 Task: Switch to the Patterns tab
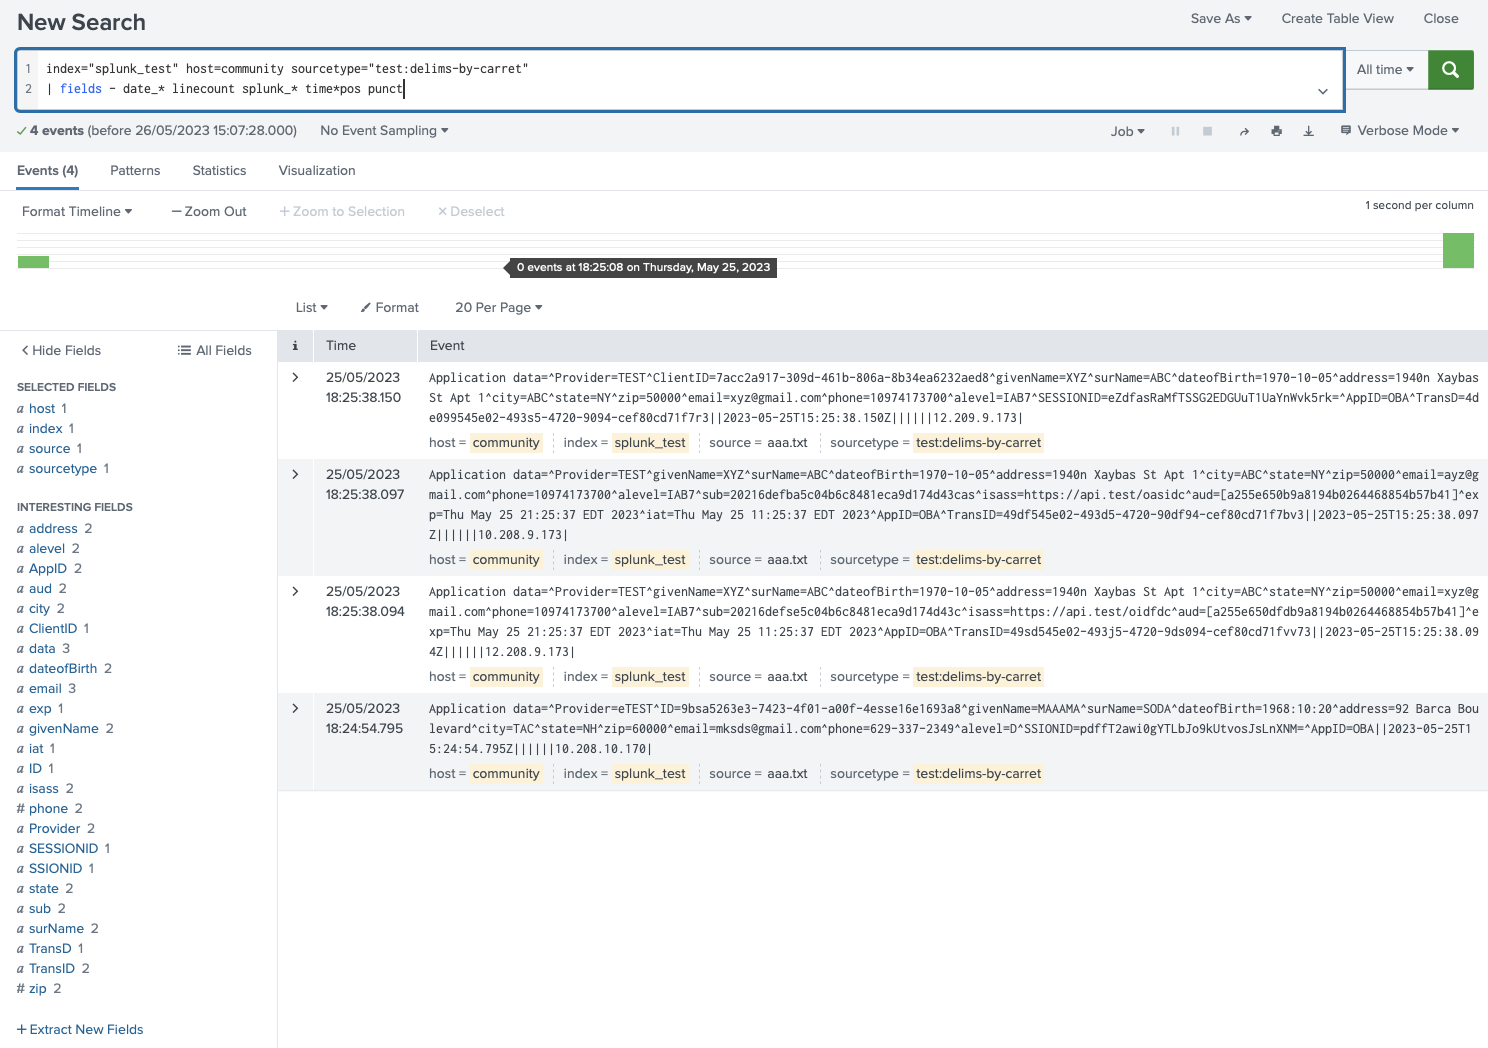[135, 171]
